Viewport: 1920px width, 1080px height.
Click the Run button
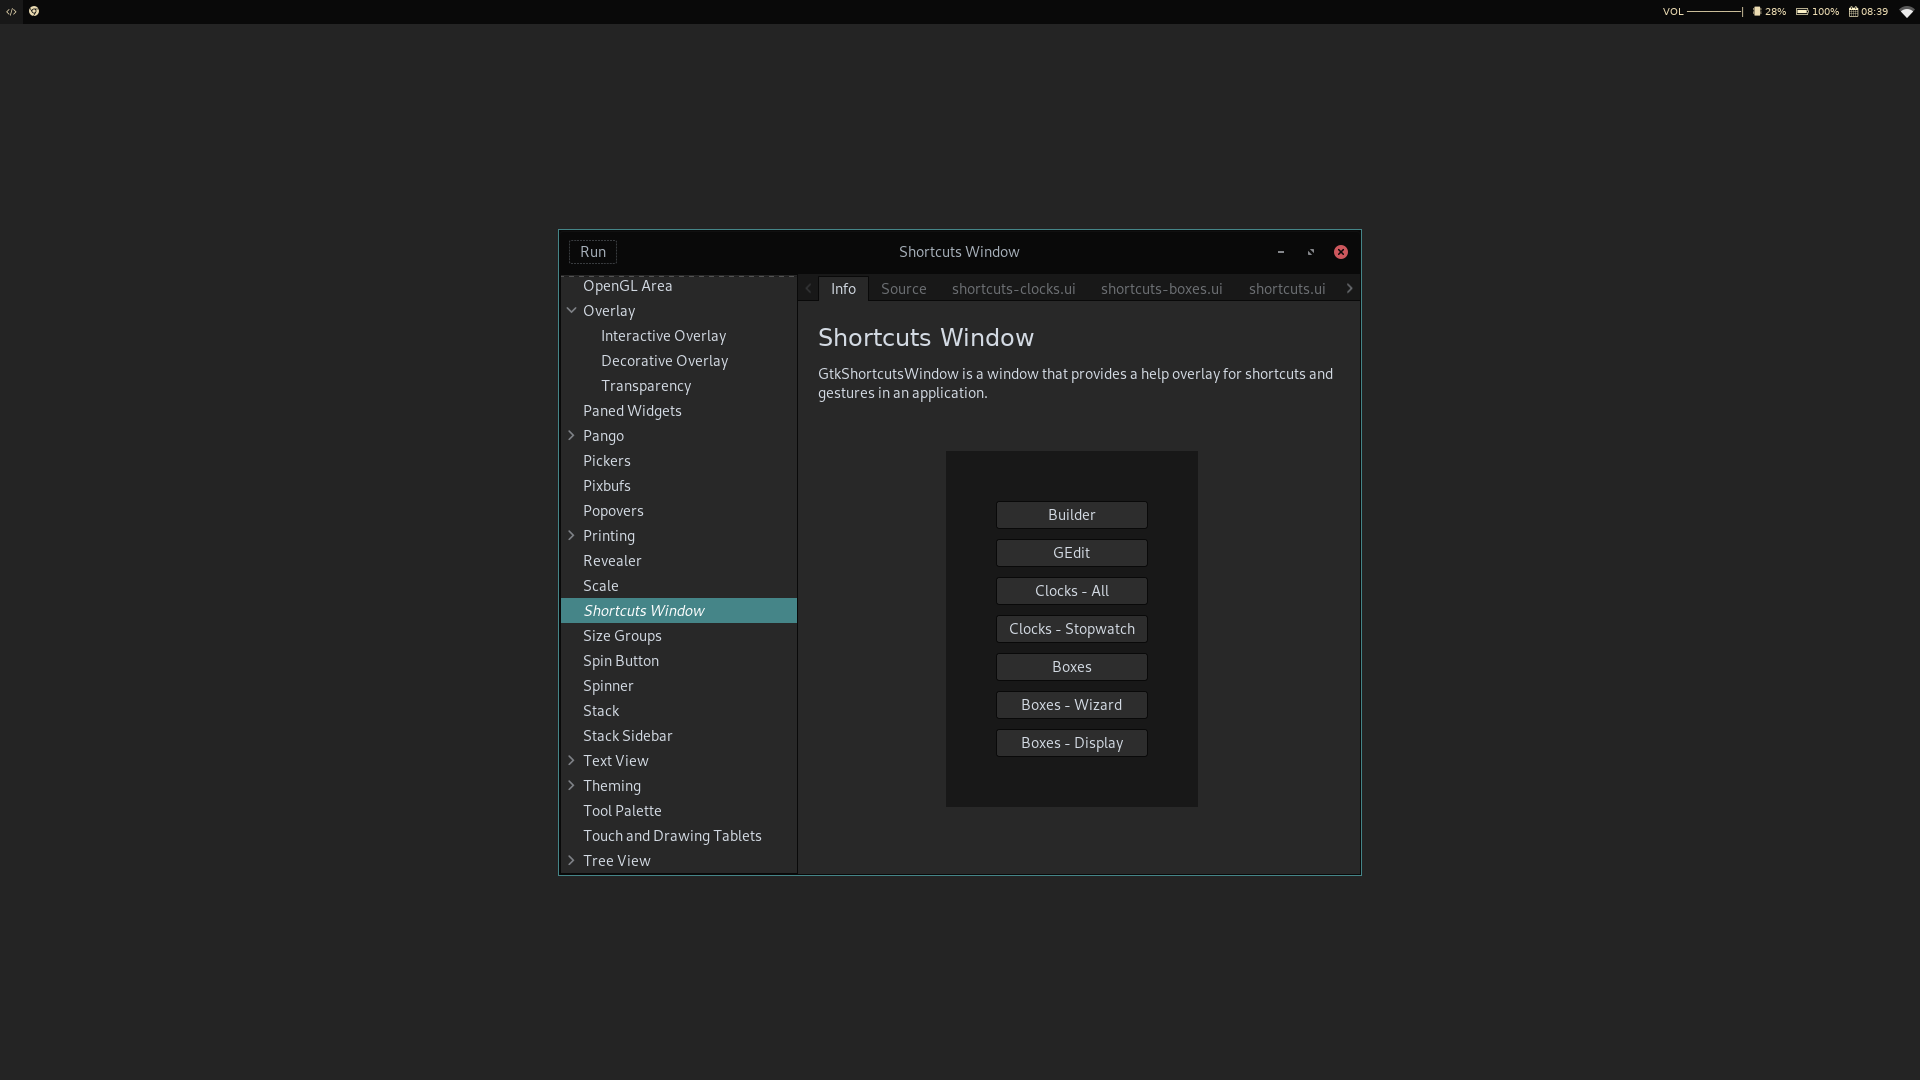pyautogui.click(x=593, y=252)
